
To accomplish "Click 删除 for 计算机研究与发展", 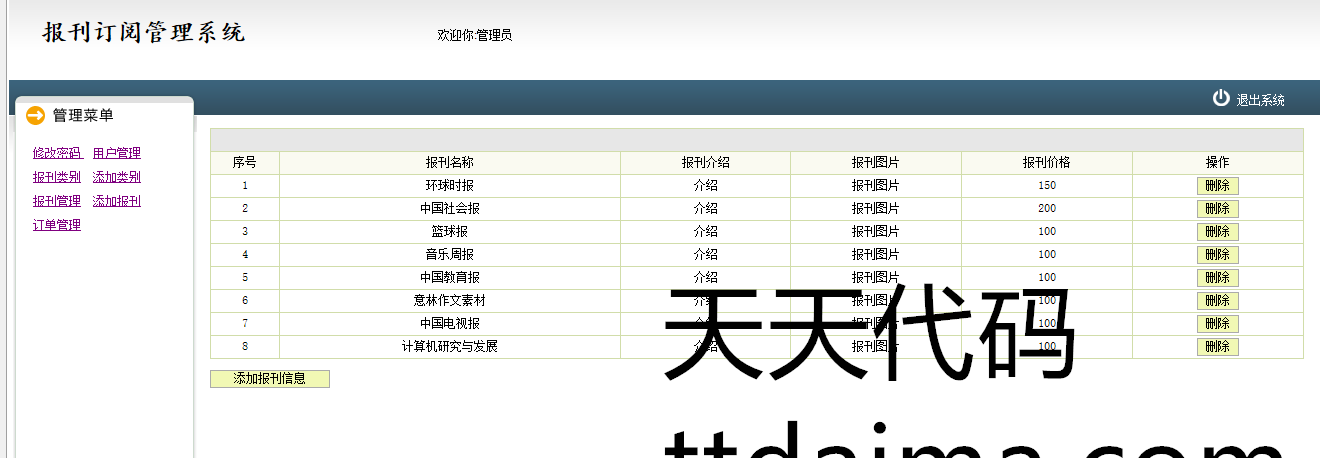I will click(1217, 347).
